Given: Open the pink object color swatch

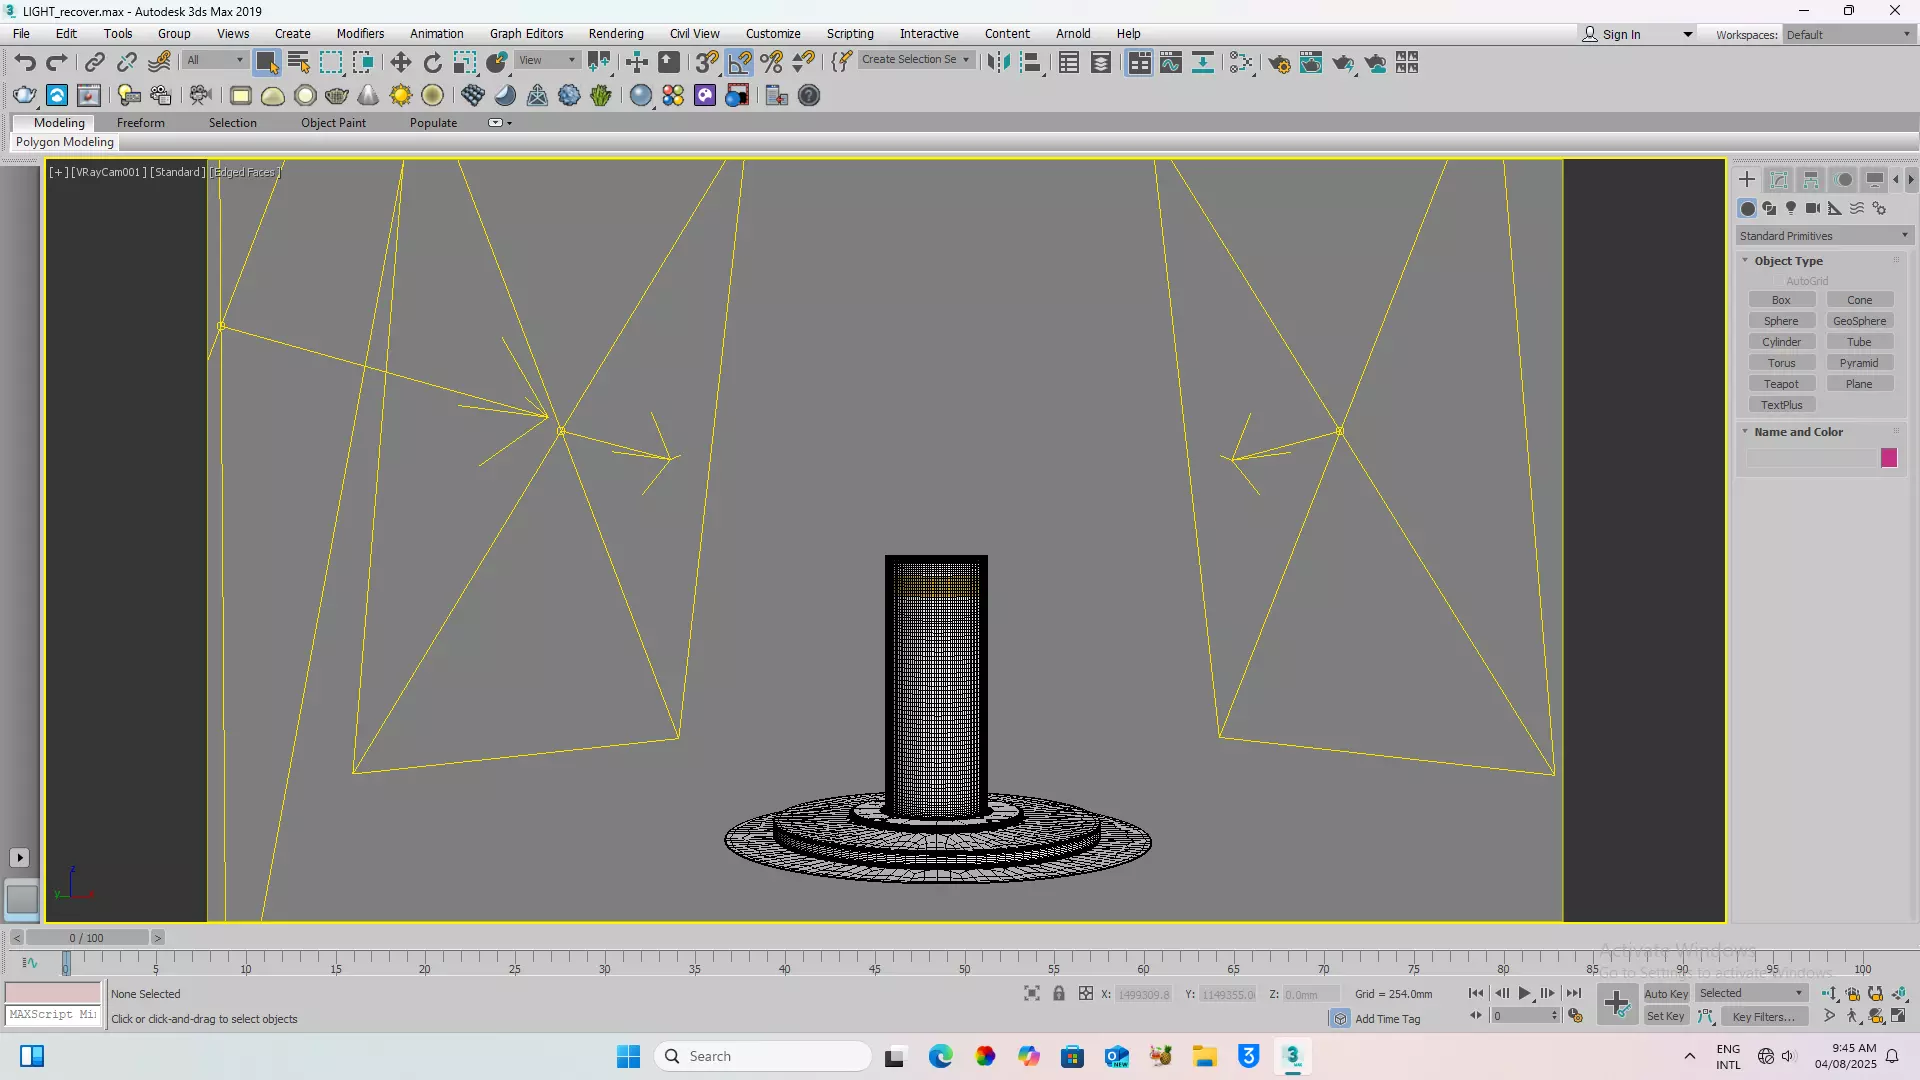Looking at the screenshot, I should (x=1889, y=458).
